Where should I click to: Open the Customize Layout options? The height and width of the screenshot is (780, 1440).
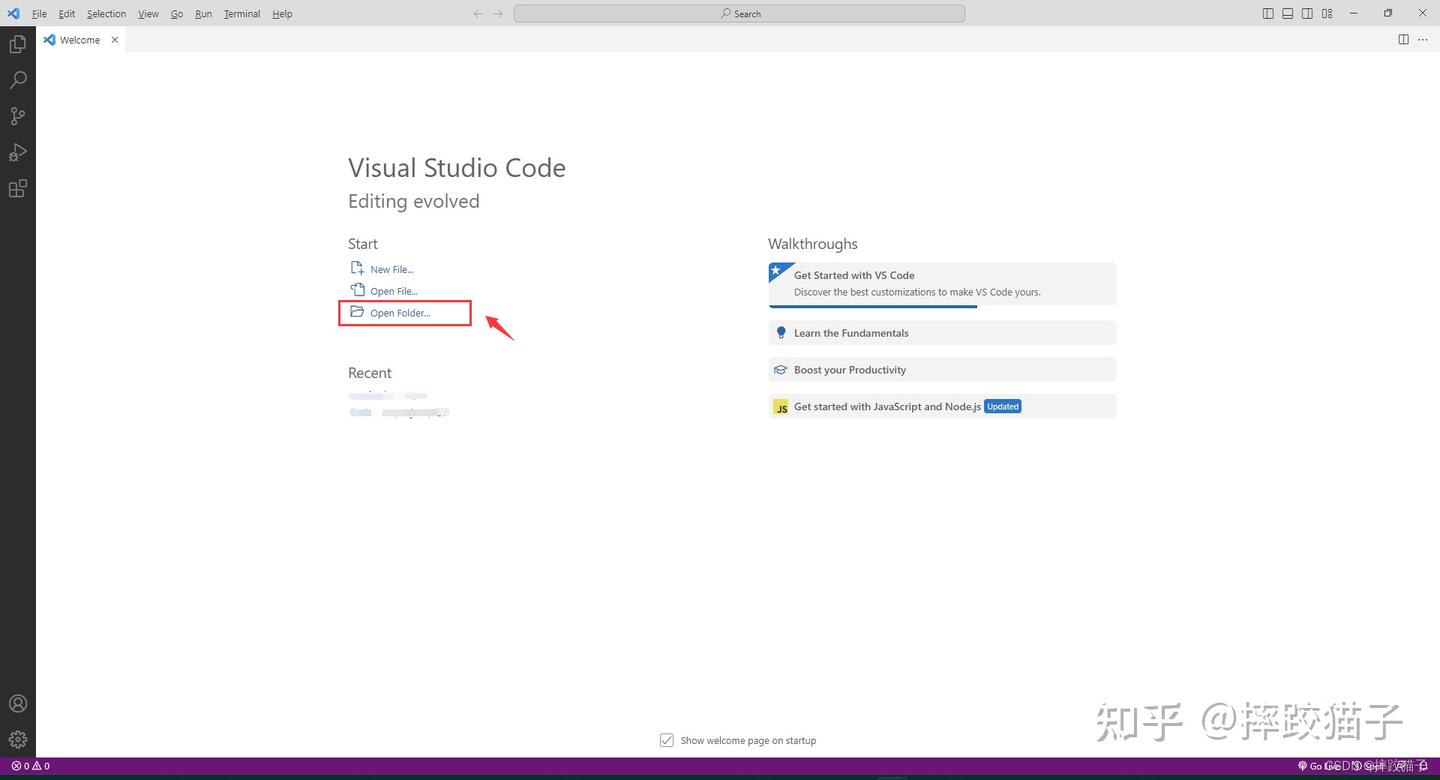(x=1327, y=14)
